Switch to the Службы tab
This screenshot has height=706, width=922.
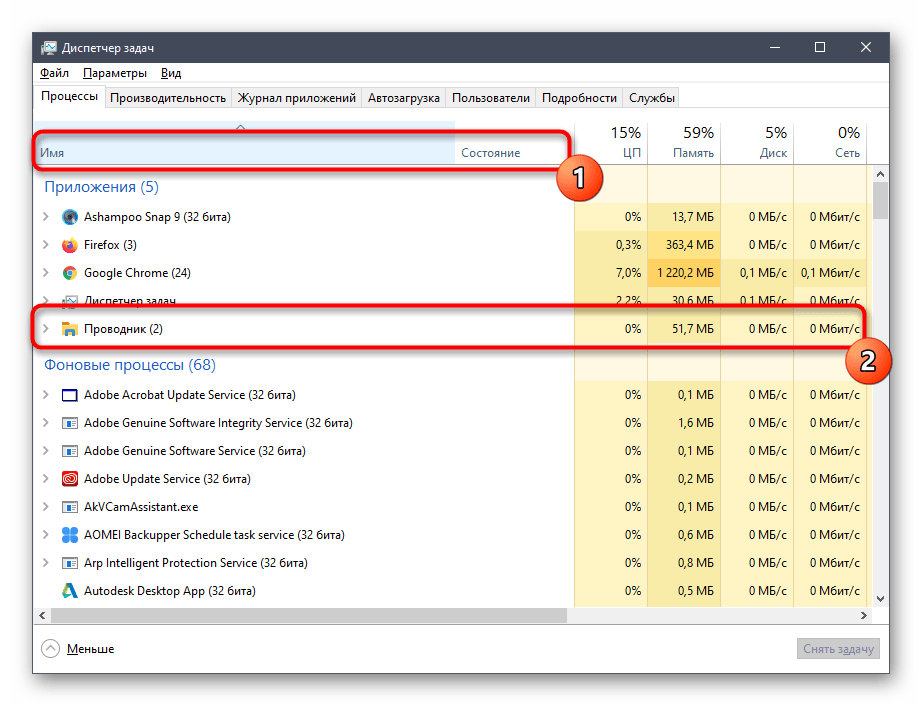click(652, 98)
